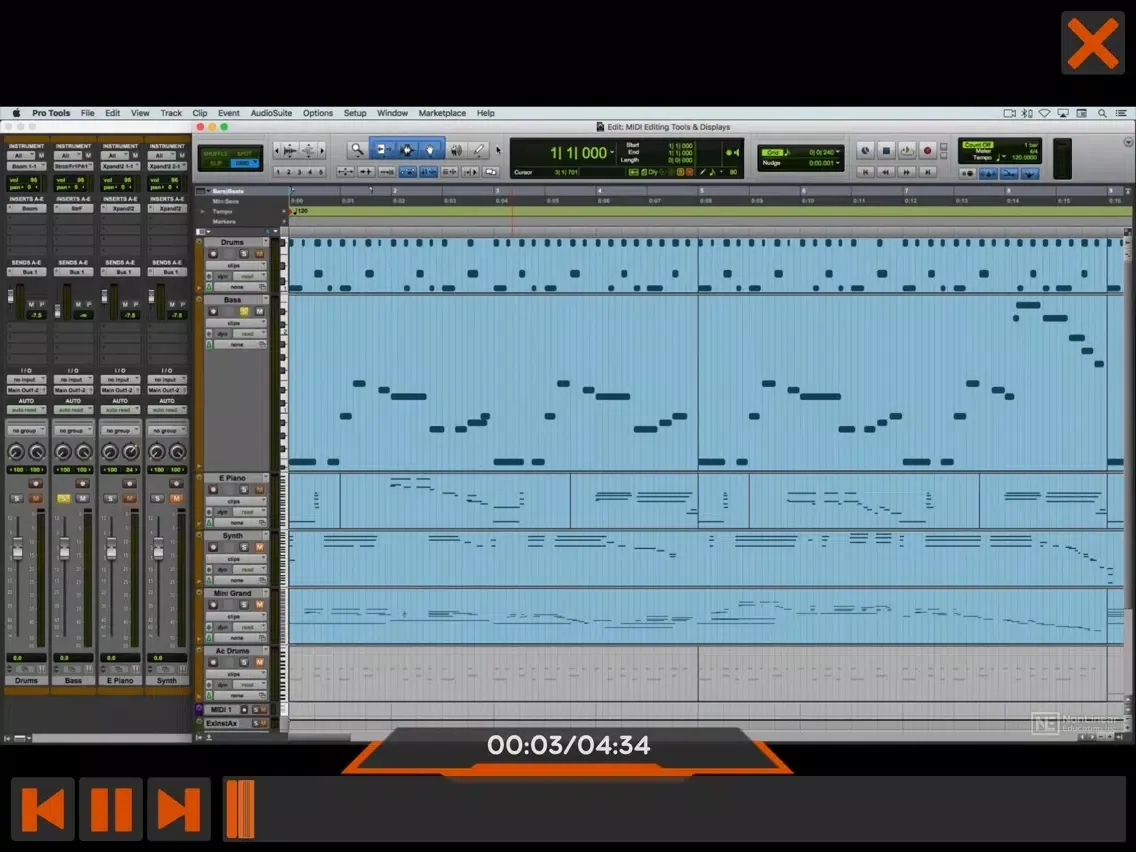Image resolution: width=1136 pixels, height=852 pixels.
Task: Solo the Drums track in Edit window
Action: click(244, 254)
